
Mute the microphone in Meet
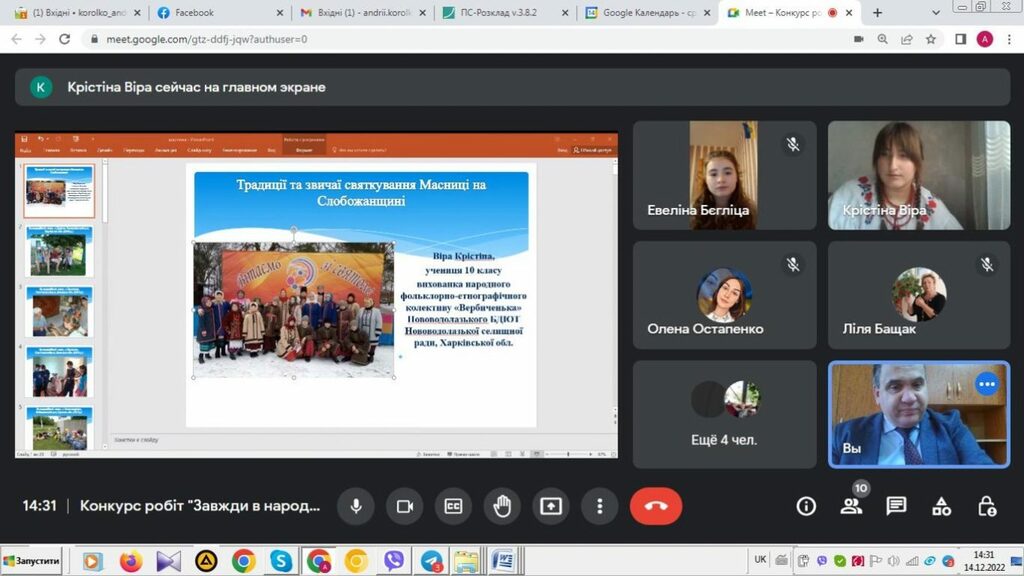click(355, 506)
